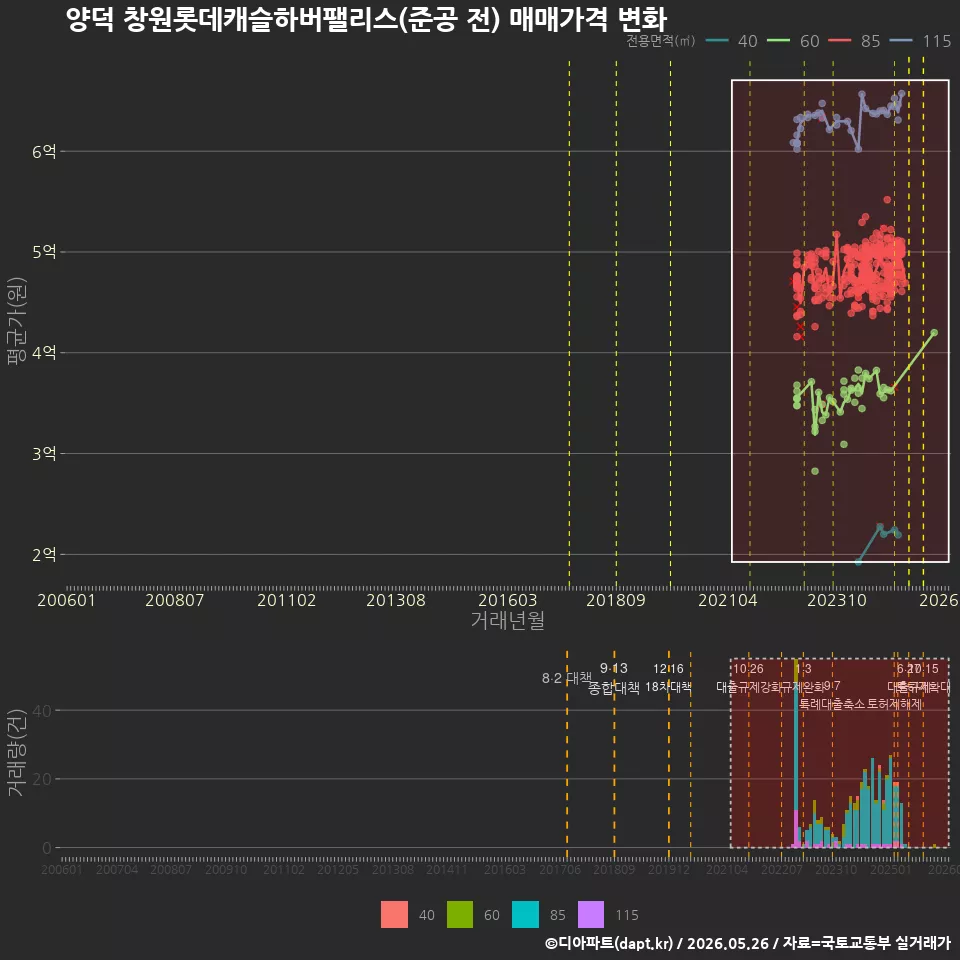
Task: Click the 12·16 18차대책 policy annotation
Action: tap(668, 678)
